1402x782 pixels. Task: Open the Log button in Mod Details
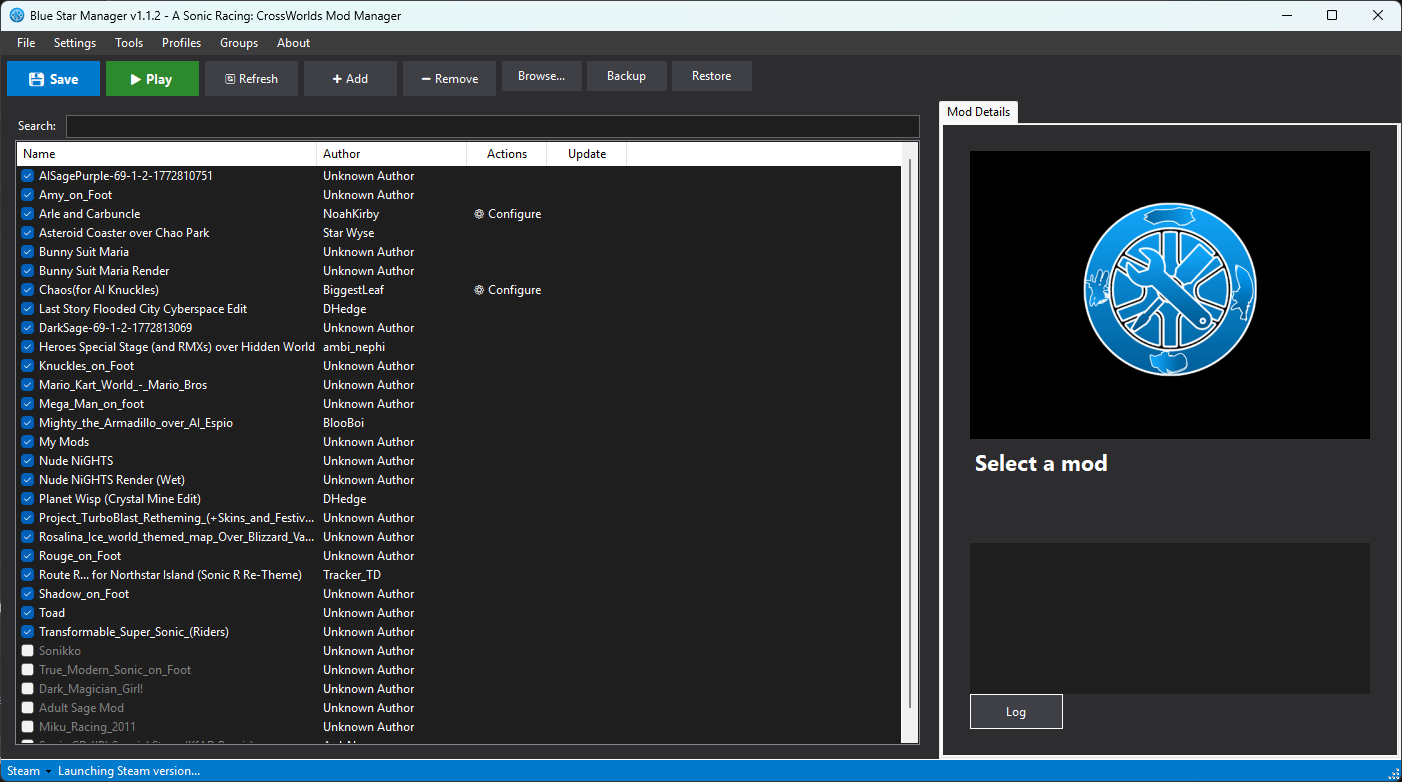1016,712
